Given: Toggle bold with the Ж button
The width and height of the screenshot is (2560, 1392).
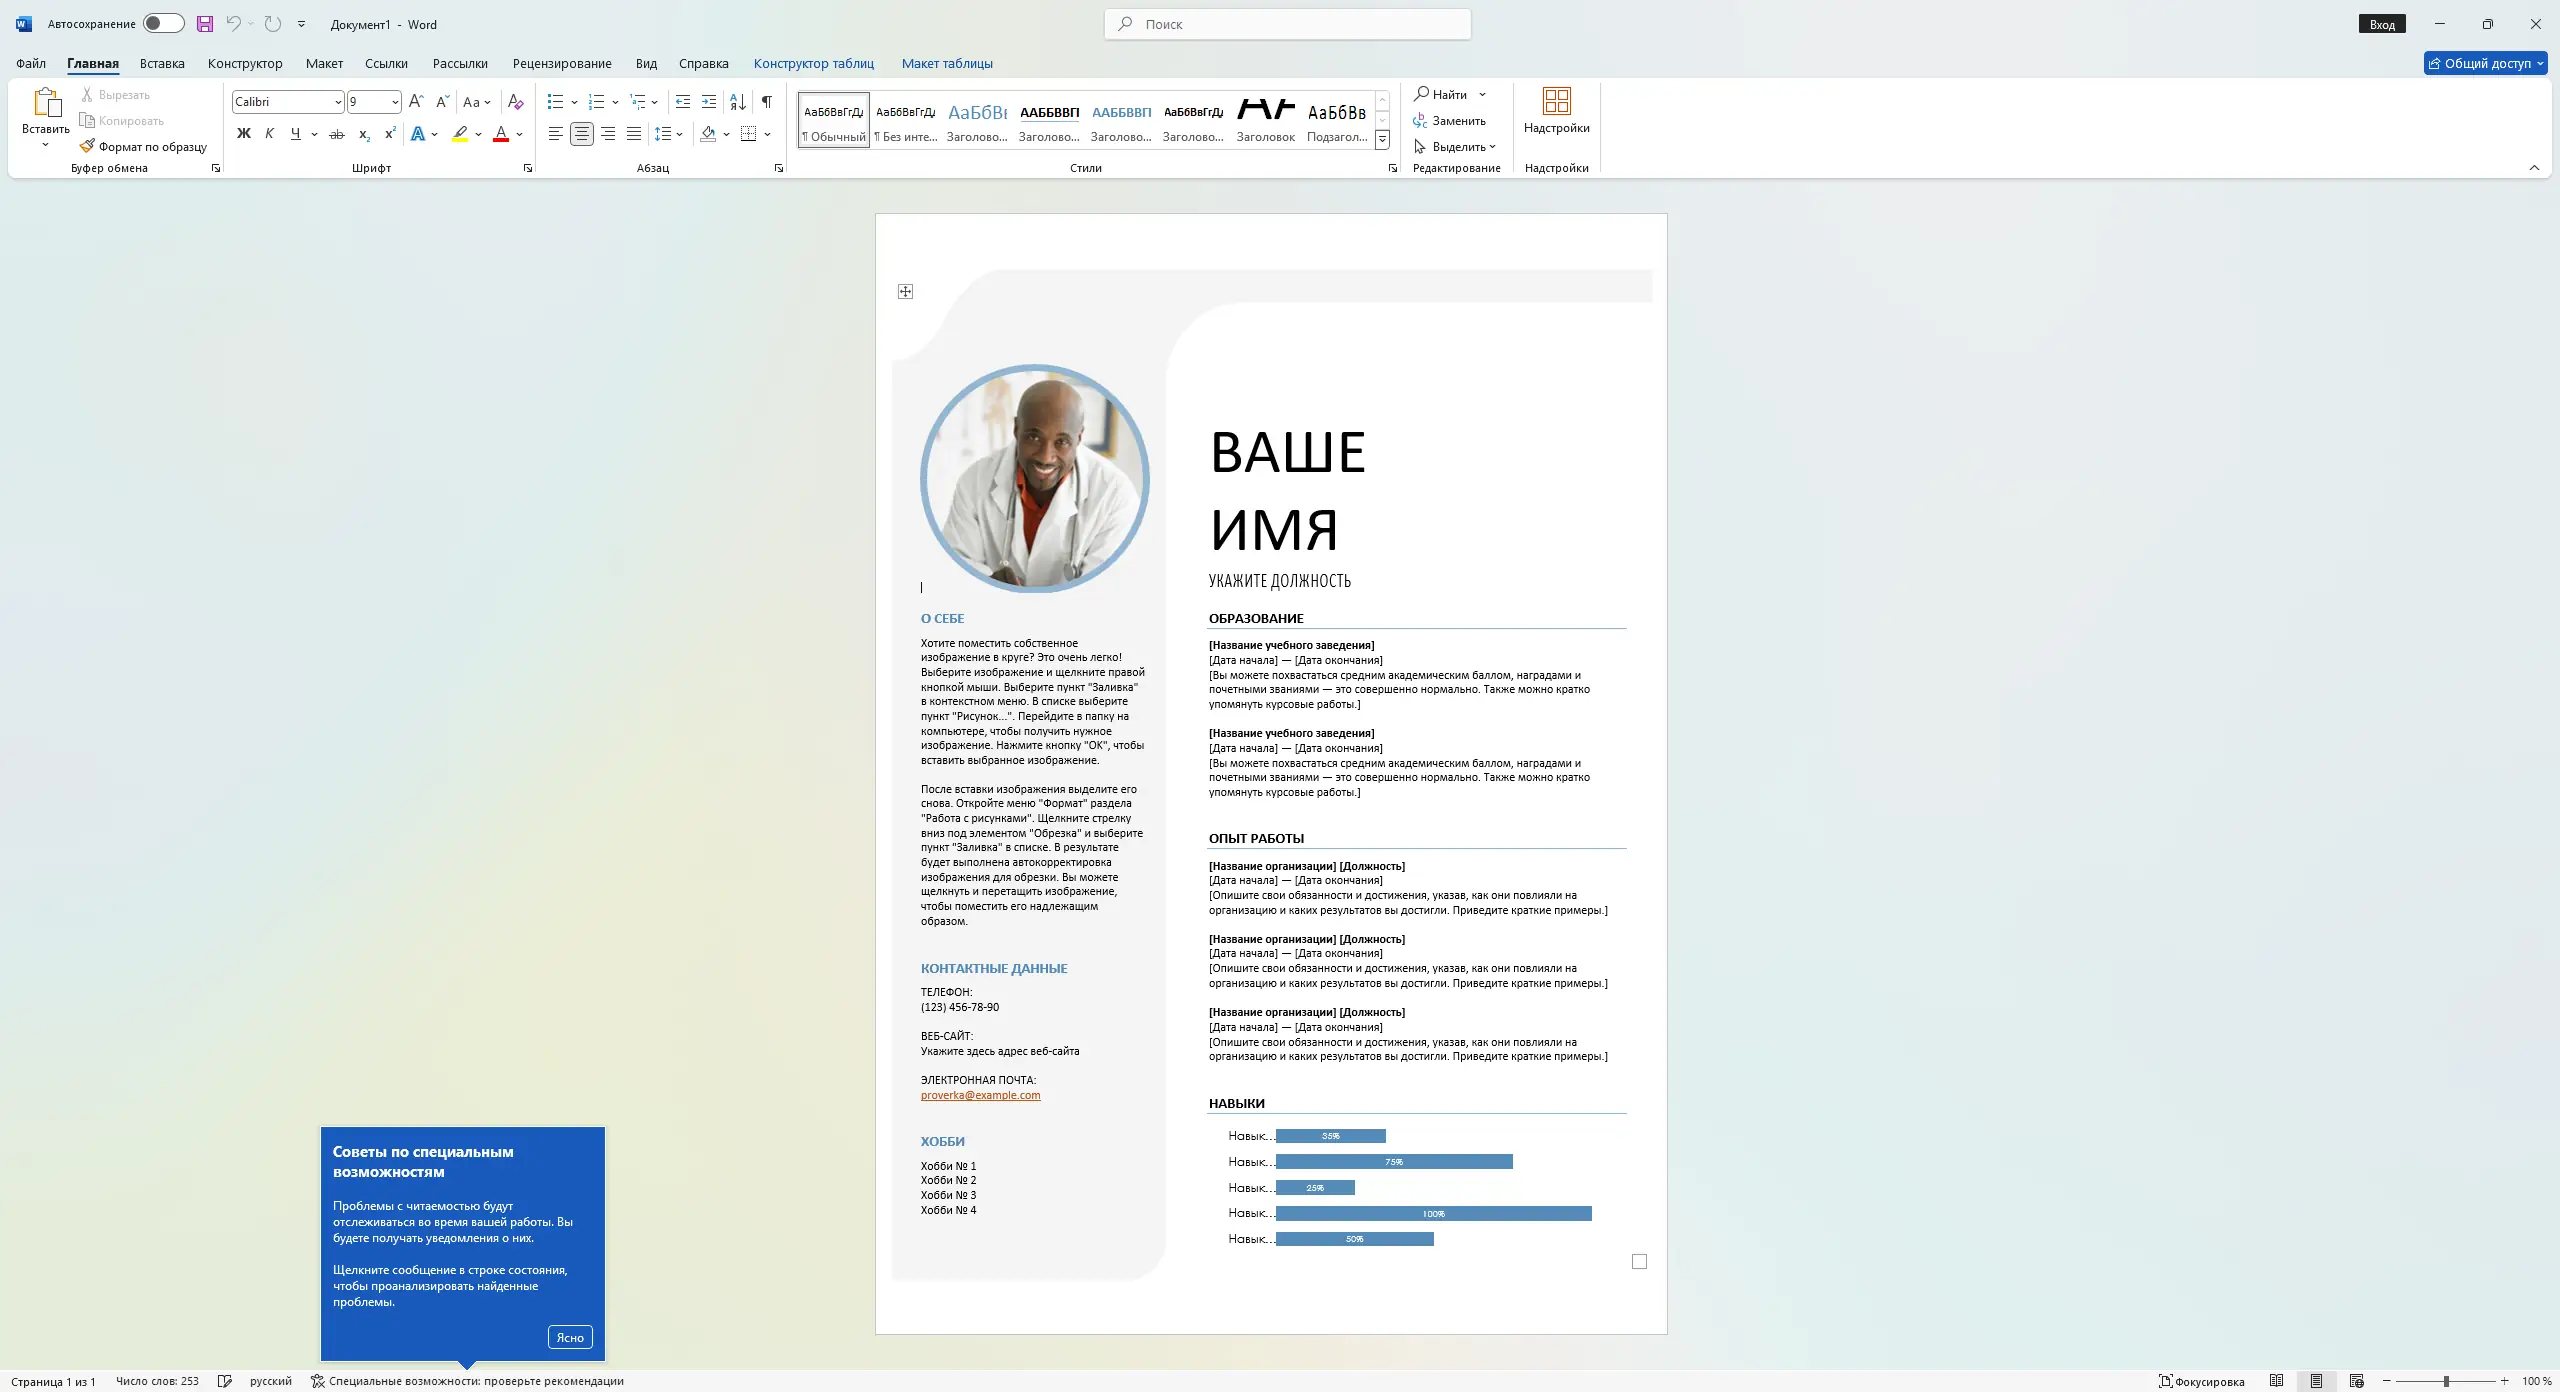Looking at the screenshot, I should coord(243,134).
